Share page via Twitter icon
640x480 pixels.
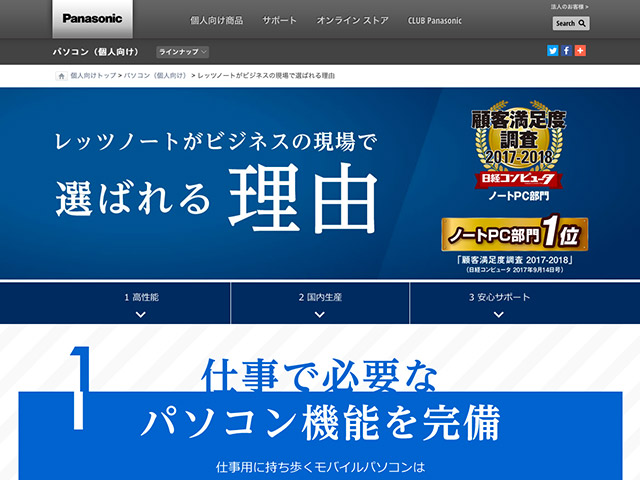point(552,51)
